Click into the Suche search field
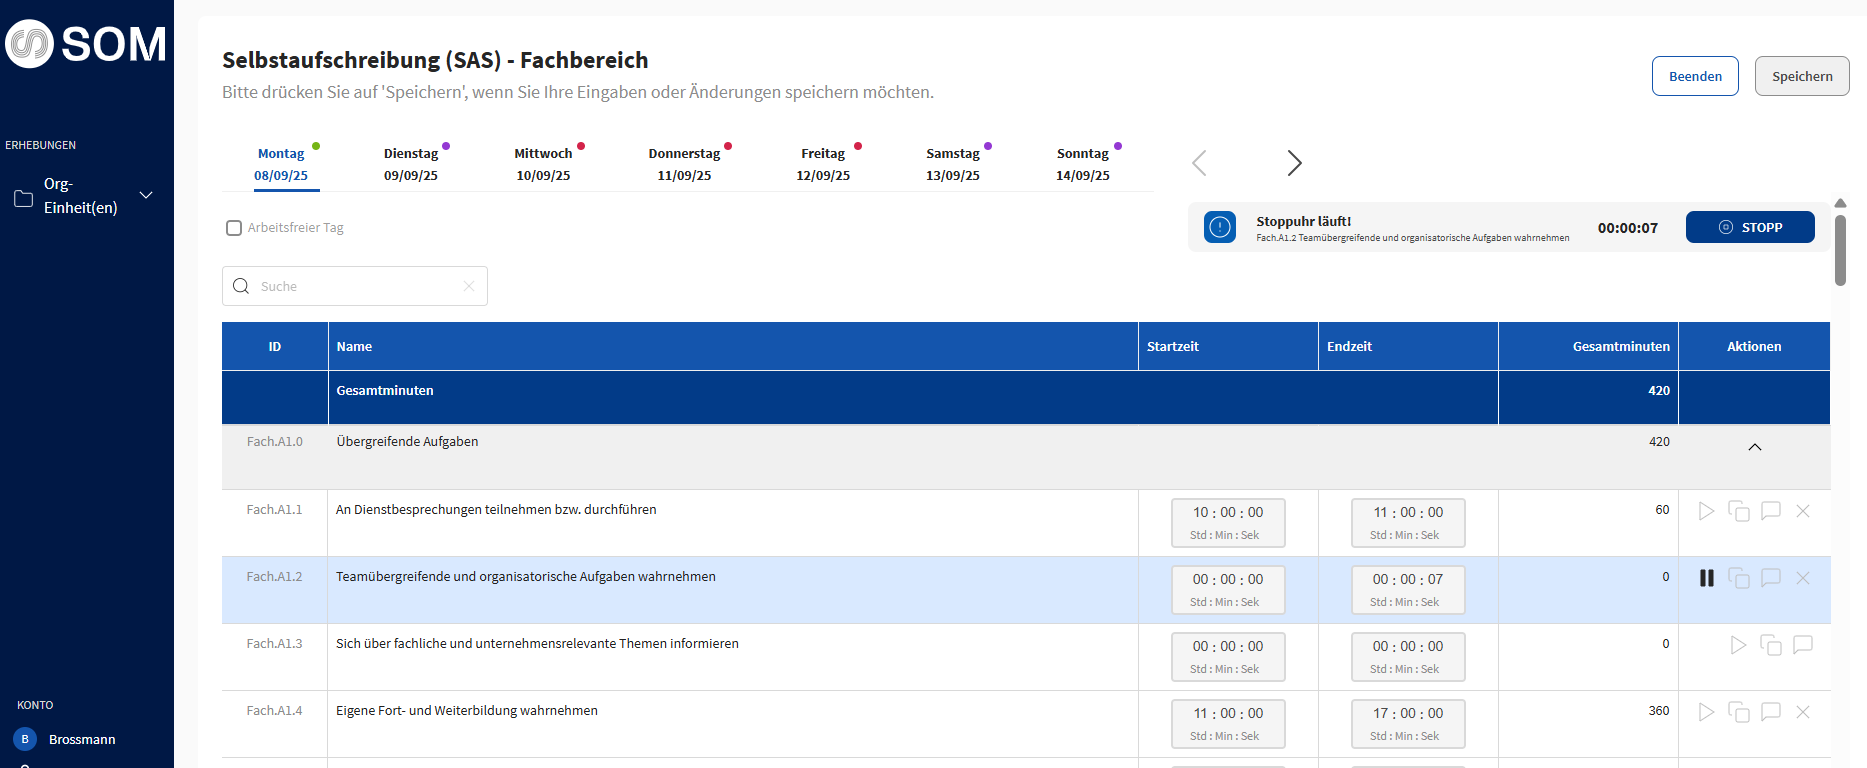Image resolution: width=1867 pixels, height=768 pixels. tap(355, 286)
